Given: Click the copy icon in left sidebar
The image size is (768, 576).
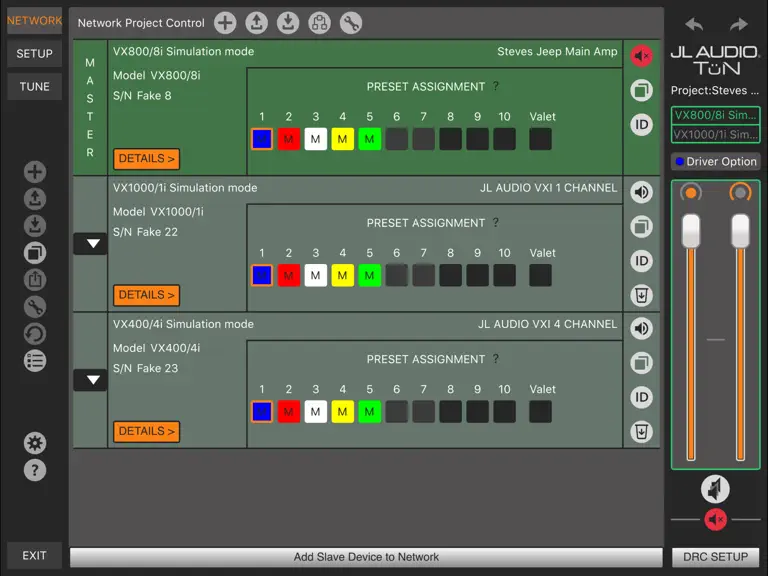Looking at the screenshot, I should pos(35,253).
